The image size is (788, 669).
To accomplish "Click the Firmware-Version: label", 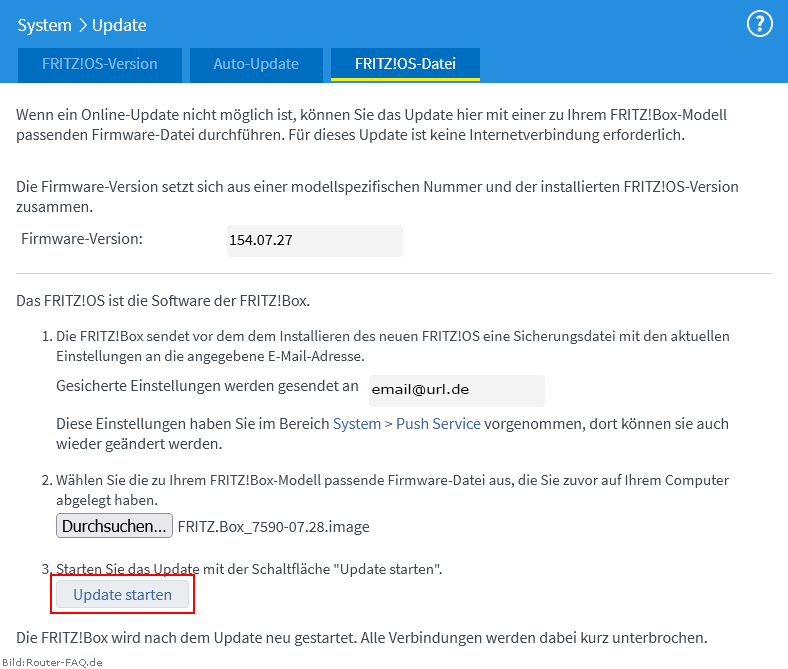I will click(x=82, y=239).
